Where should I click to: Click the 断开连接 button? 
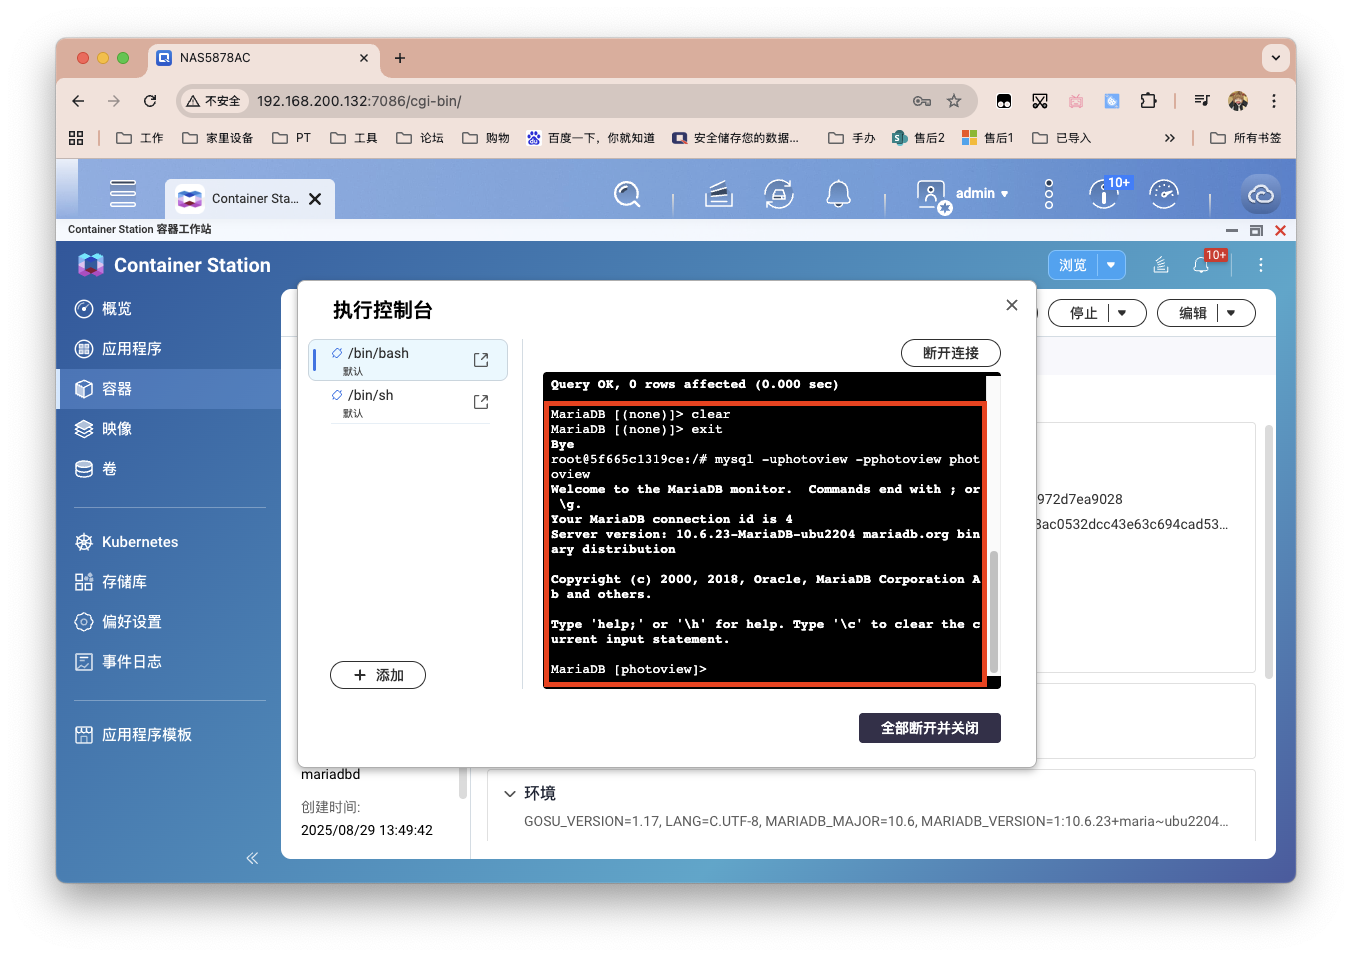pos(950,353)
